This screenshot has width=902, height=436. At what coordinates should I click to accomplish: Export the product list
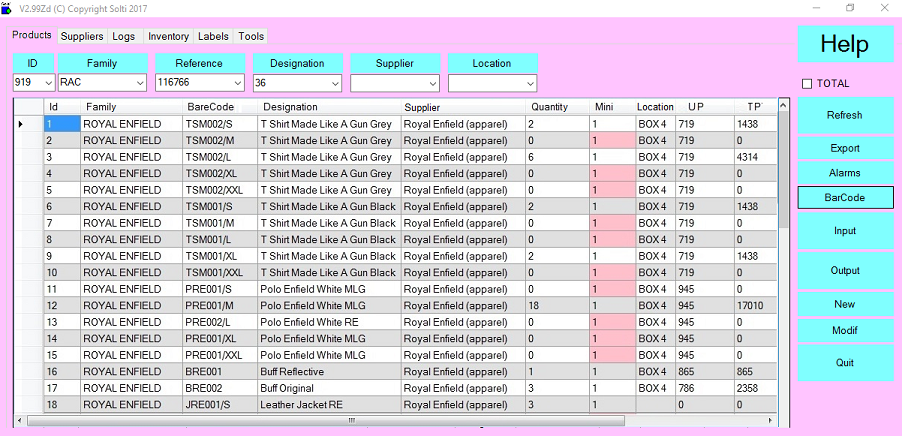tap(844, 148)
